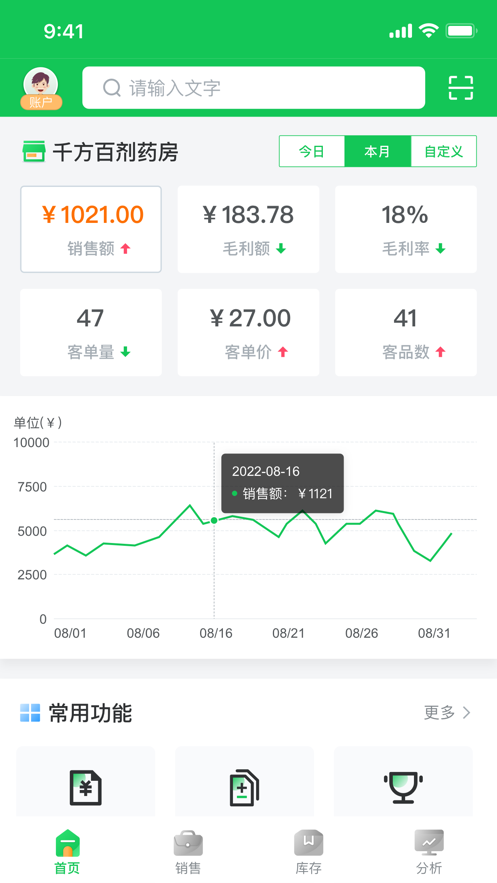Focus the search field 请输入文字
This screenshot has height=883, width=497.
[253, 88]
